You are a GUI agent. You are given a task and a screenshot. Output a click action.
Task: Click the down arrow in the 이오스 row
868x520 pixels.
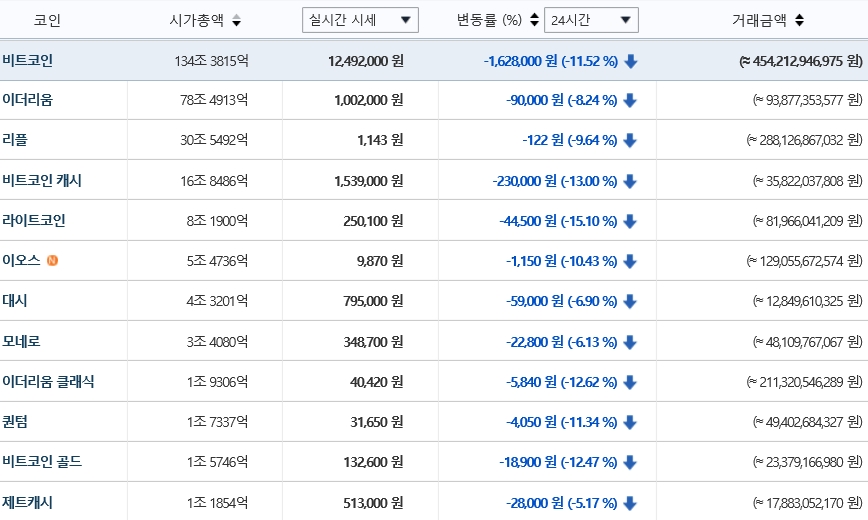[x=630, y=261]
